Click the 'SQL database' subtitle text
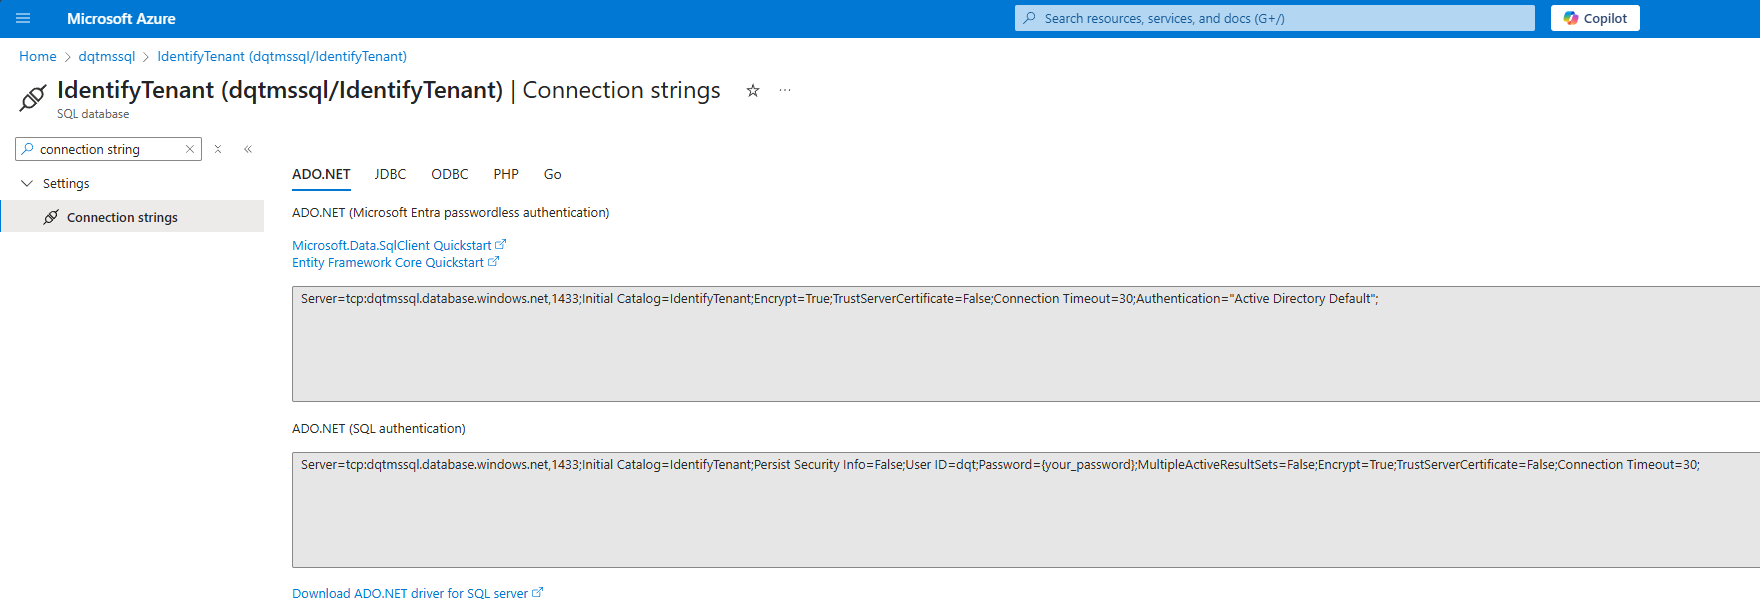1760x612 pixels. 93,114
